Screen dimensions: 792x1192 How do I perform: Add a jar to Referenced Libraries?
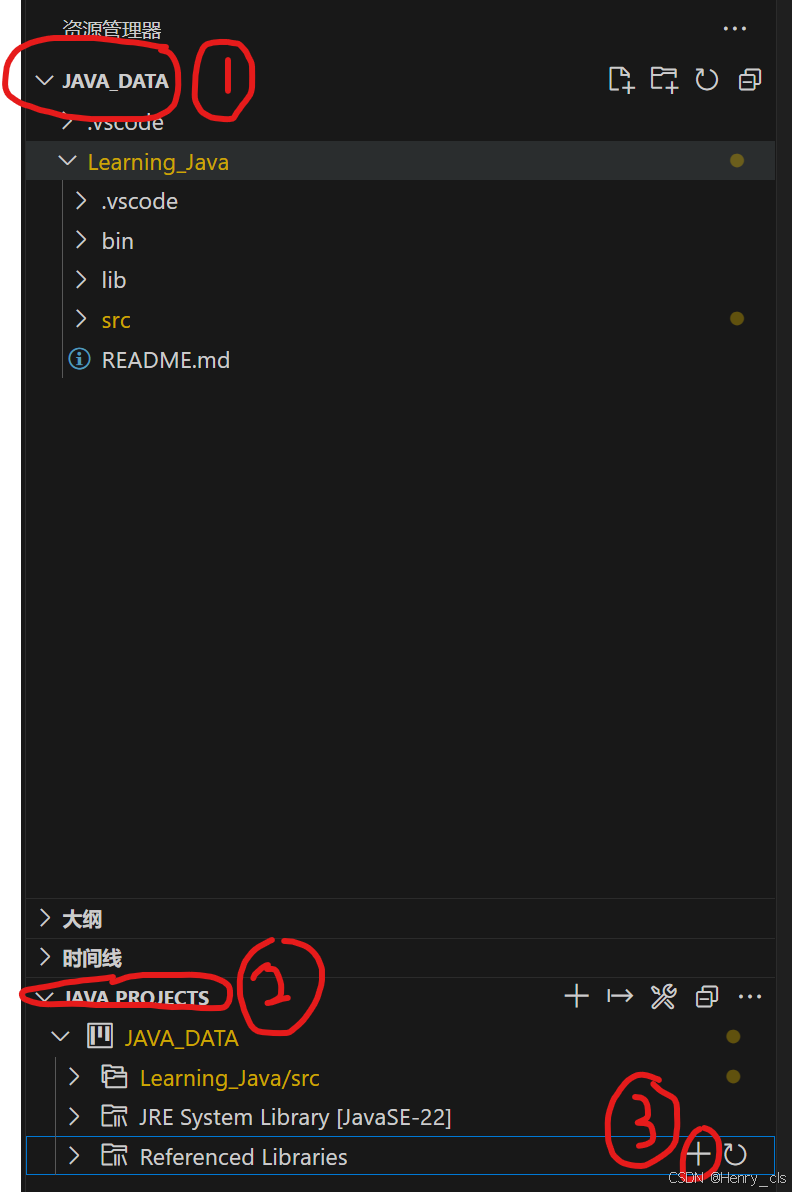(x=699, y=1154)
